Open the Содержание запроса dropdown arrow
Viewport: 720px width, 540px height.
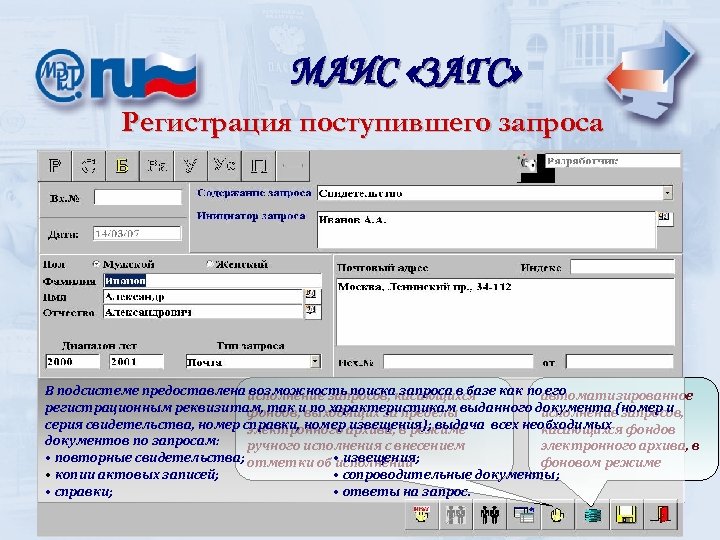pos(668,193)
